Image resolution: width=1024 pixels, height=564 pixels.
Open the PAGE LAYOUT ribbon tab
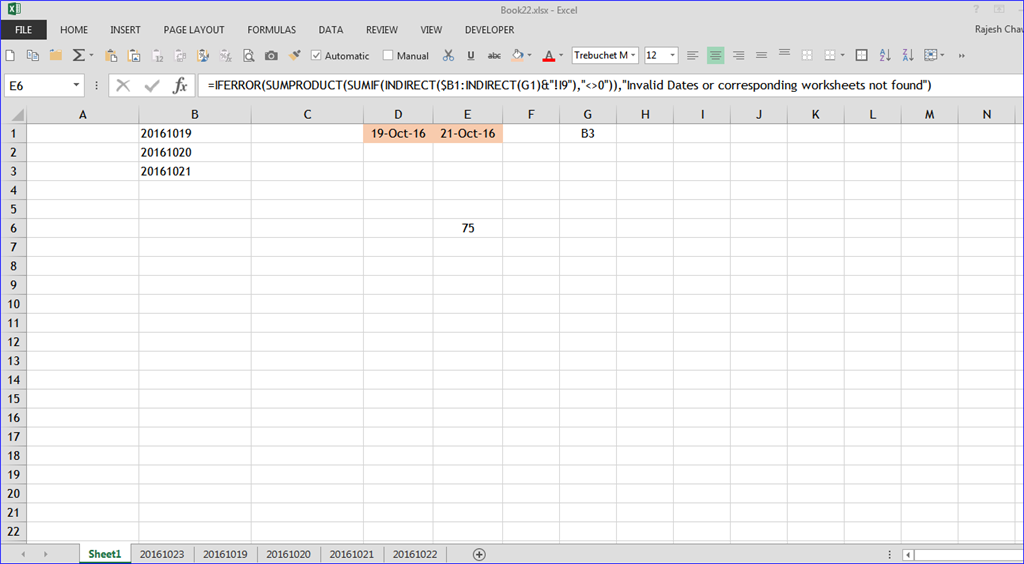(x=194, y=30)
